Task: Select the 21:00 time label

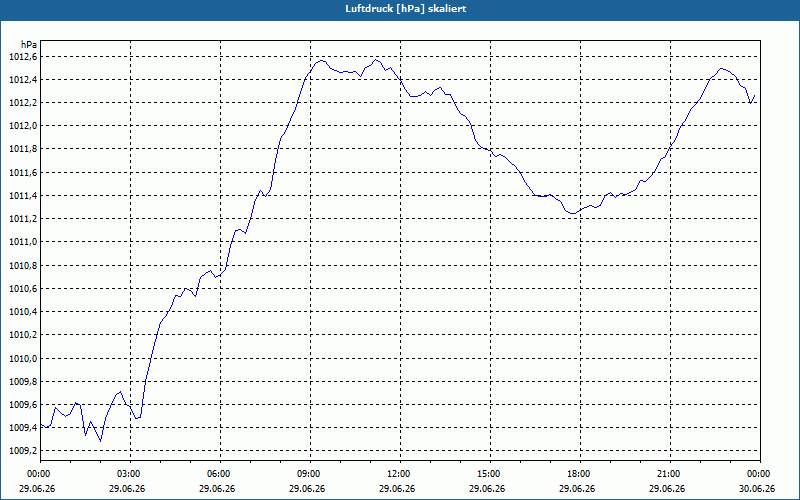Action: pyautogui.click(x=670, y=474)
